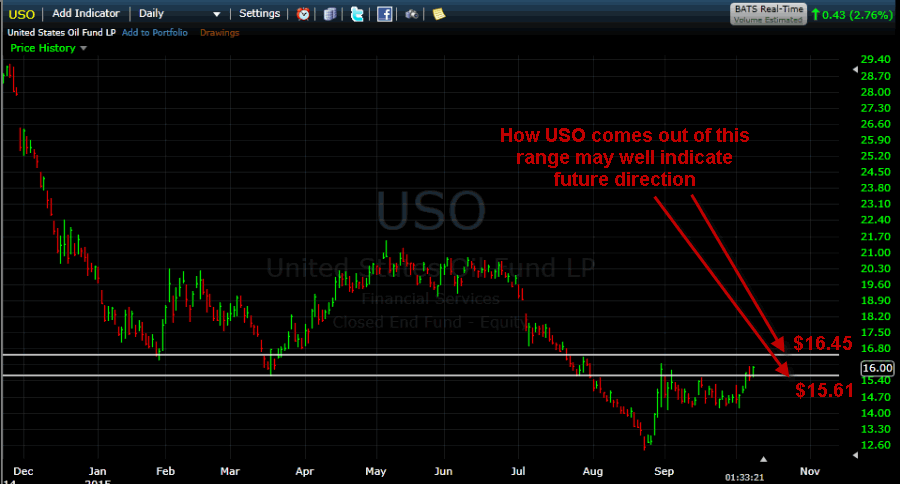The width and height of the screenshot is (900, 484).
Task: Click the alarm clock alert icon
Action: [x=303, y=14]
